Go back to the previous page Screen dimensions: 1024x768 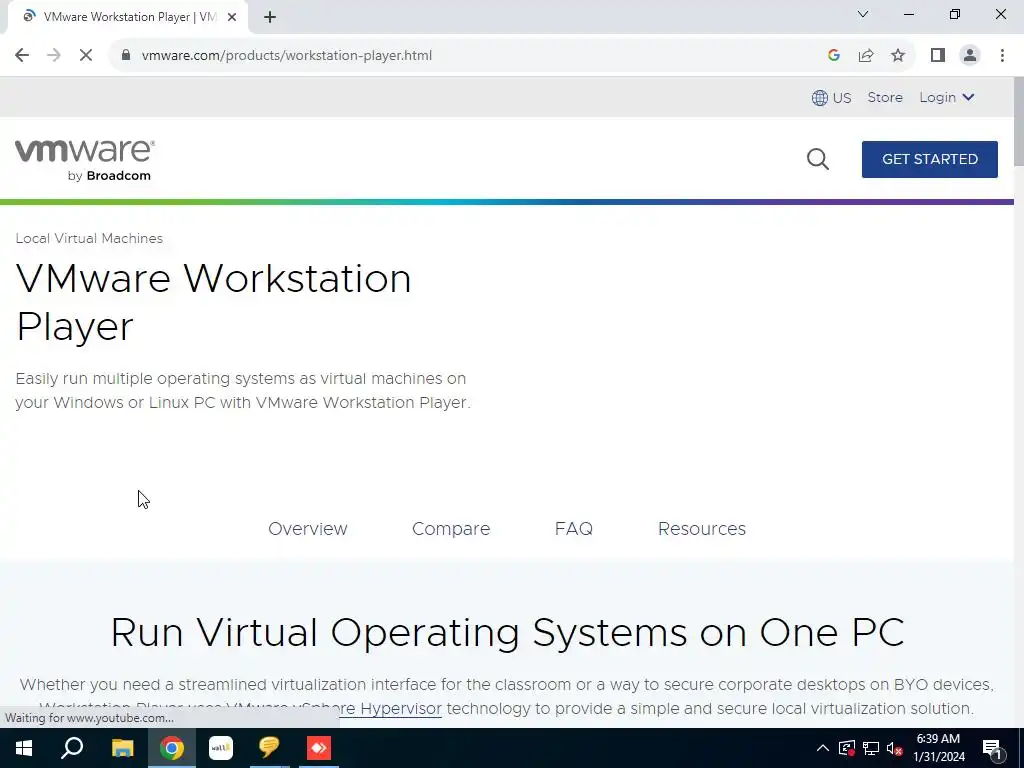[x=22, y=56]
